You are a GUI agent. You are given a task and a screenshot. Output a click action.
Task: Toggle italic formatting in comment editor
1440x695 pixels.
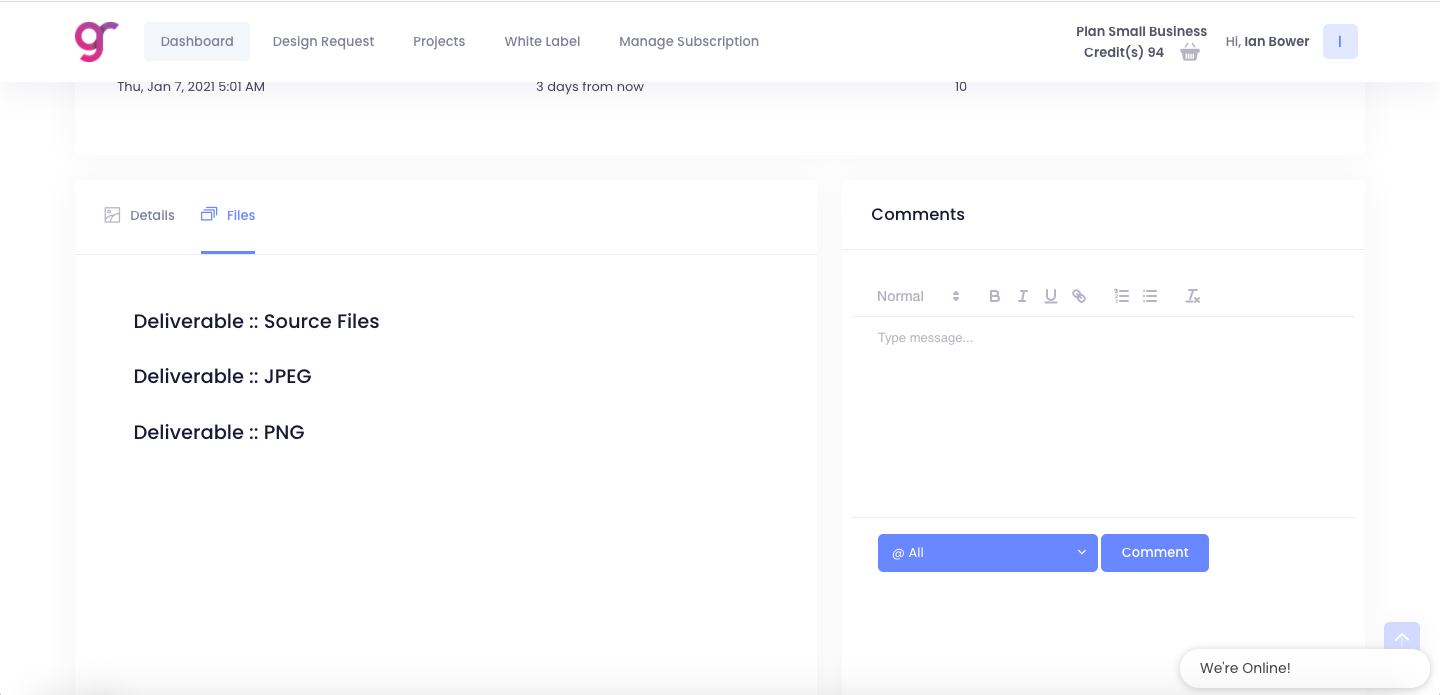[1022, 296]
